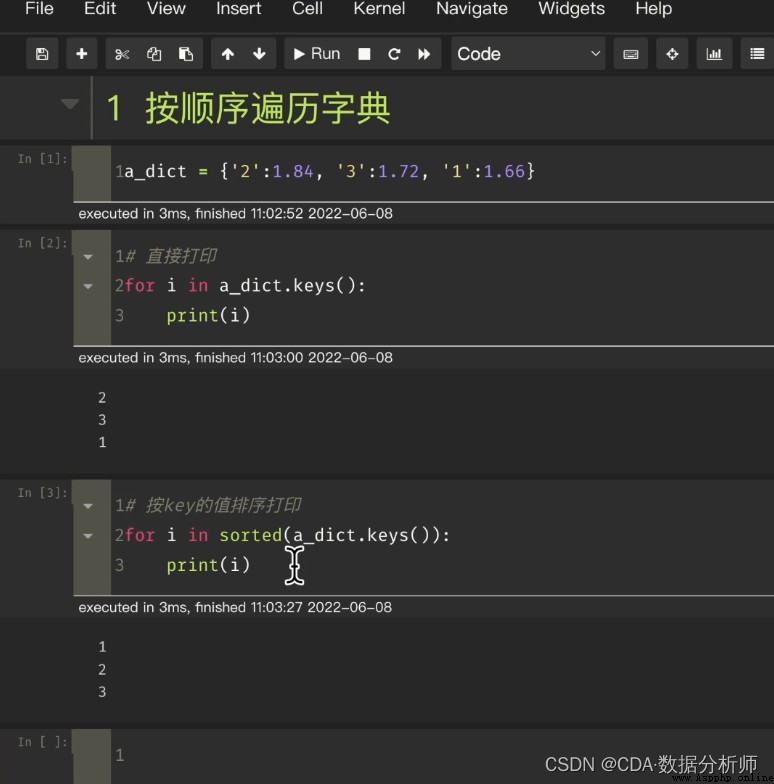
Task: Open the cell type Code dropdown
Action: point(528,54)
